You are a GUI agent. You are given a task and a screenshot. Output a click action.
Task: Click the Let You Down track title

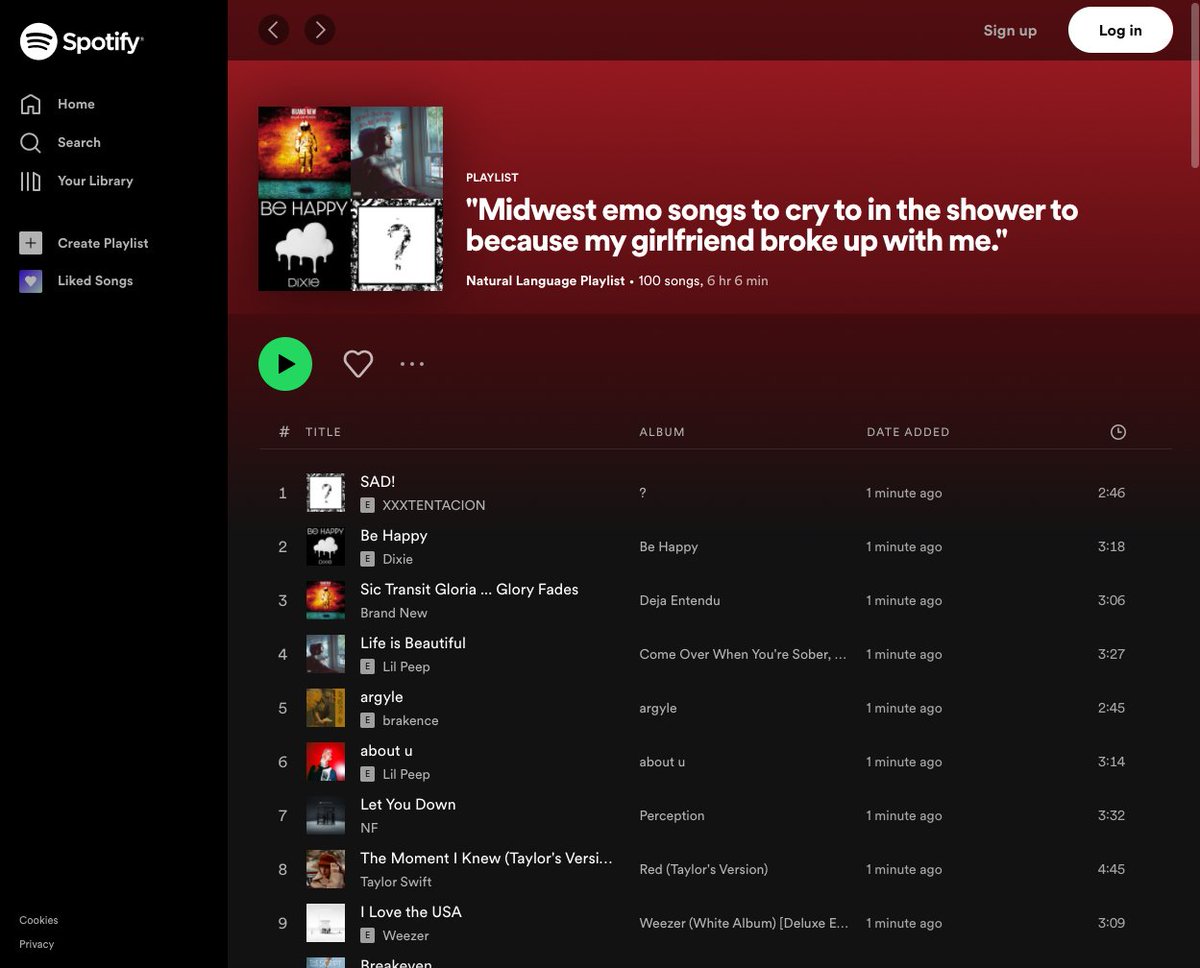pyautogui.click(x=408, y=805)
